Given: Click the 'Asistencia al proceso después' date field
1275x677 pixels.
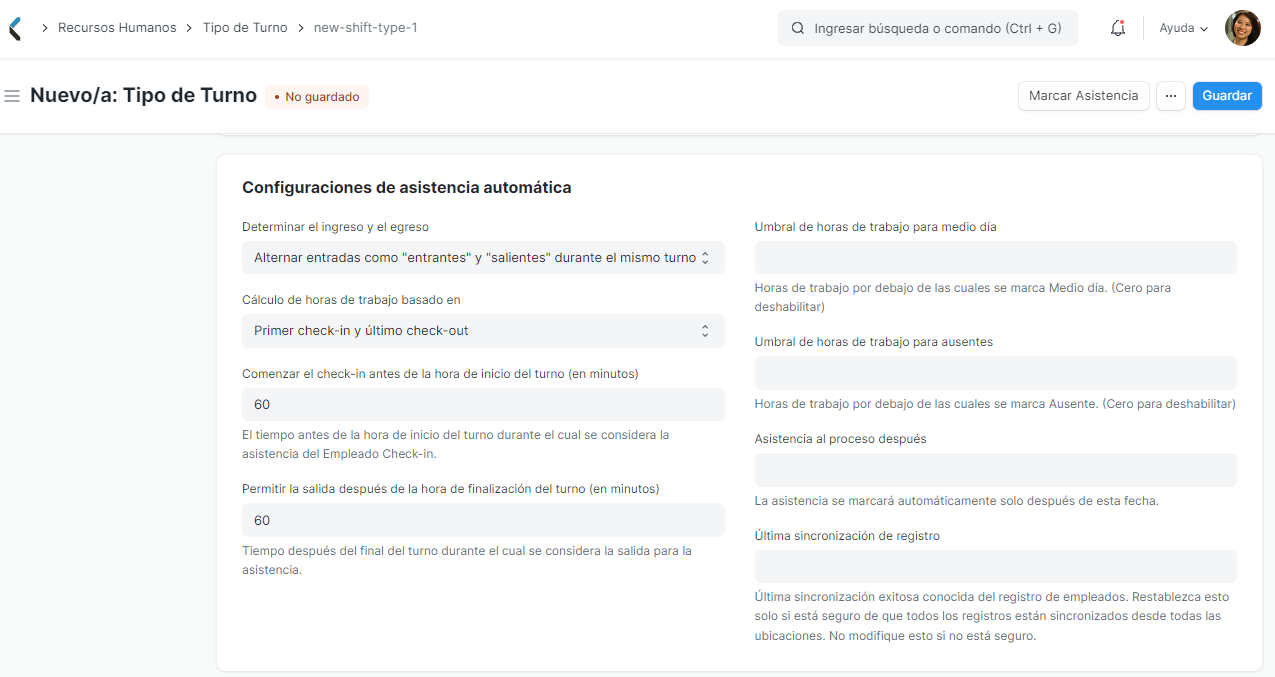Looking at the screenshot, I should click(995, 468).
